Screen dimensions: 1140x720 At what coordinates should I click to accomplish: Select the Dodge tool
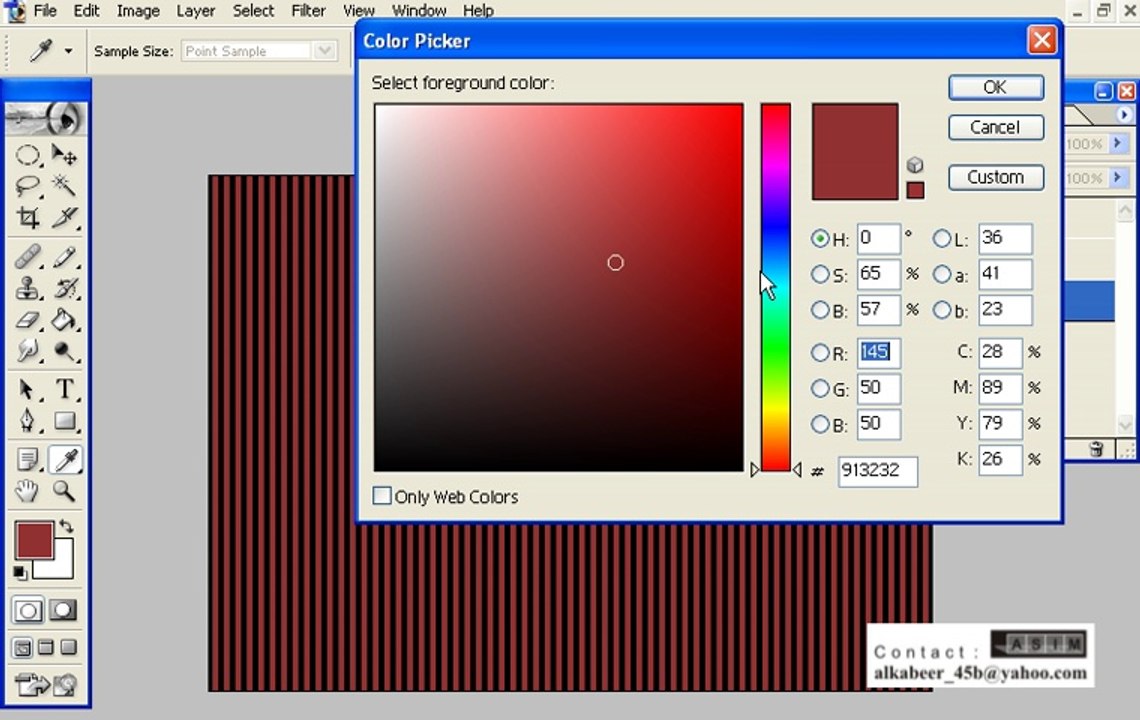(x=64, y=351)
